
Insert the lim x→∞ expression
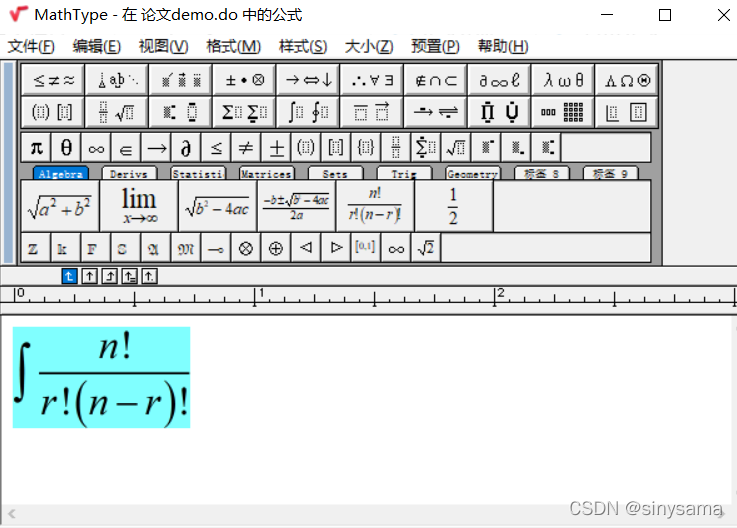point(139,206)
